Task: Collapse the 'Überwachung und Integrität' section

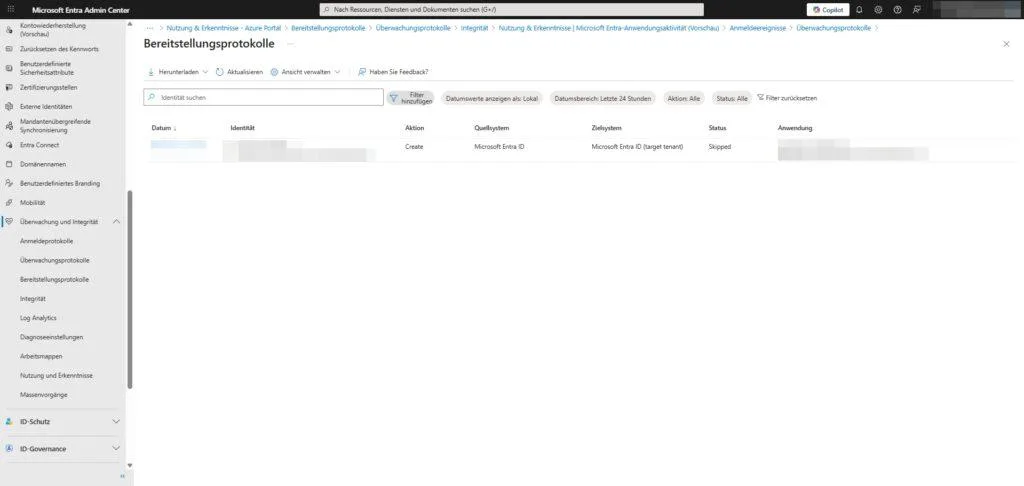Action: (x=117, y=221)
